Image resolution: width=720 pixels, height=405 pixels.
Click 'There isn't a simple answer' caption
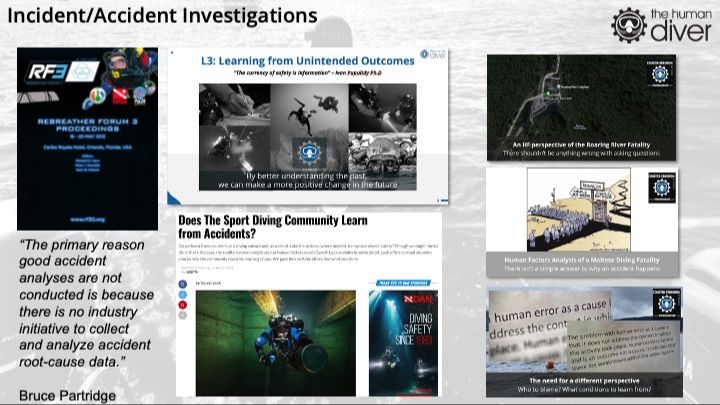582,268
